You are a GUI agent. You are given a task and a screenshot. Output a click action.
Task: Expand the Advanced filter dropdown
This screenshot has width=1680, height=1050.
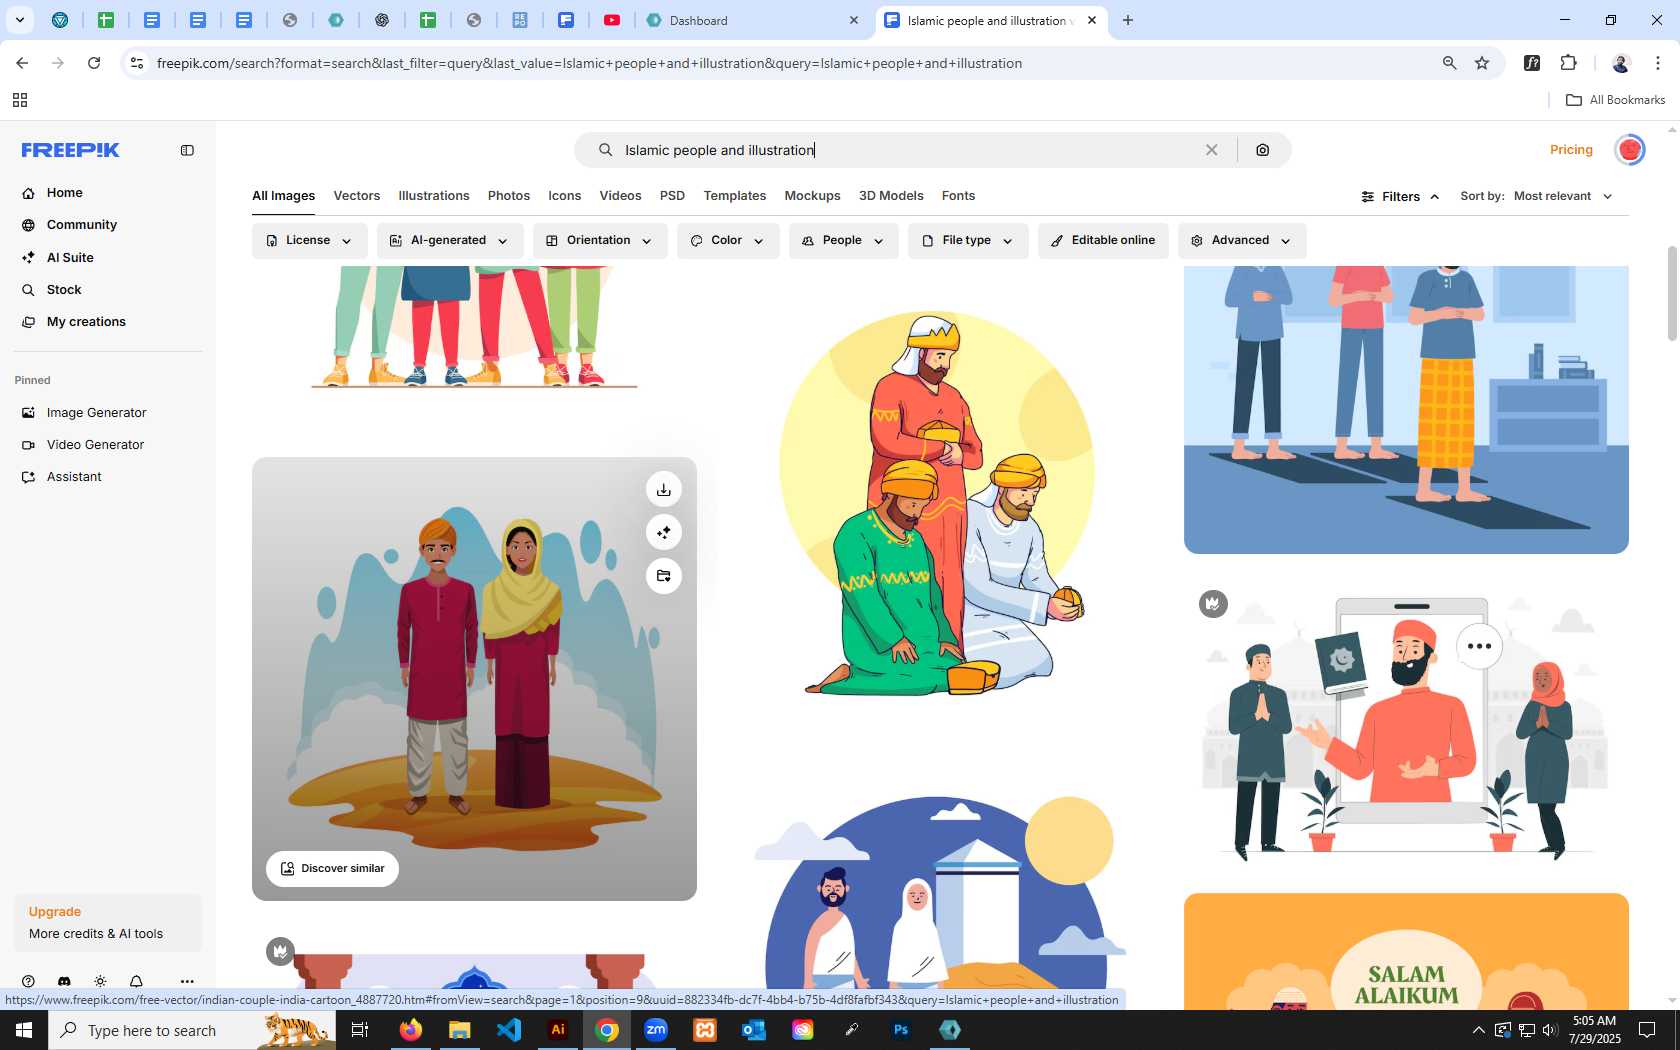(1242, 241)
